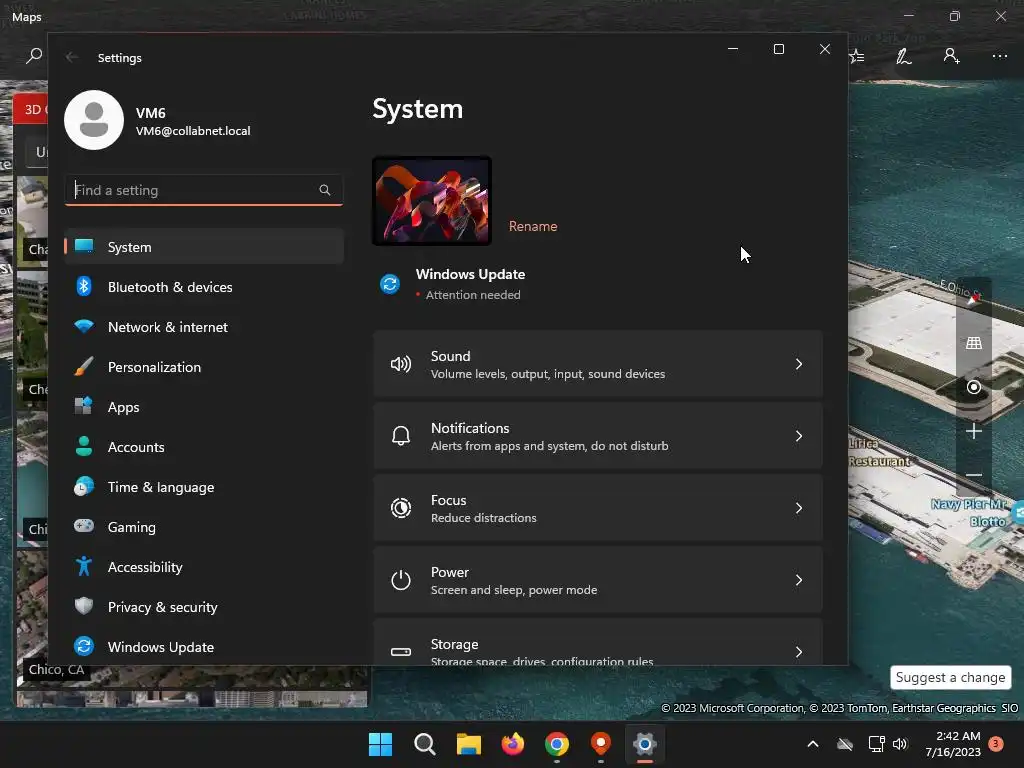
Task: Select Accounts in Settings sidebar
Action: coord(204,447)
